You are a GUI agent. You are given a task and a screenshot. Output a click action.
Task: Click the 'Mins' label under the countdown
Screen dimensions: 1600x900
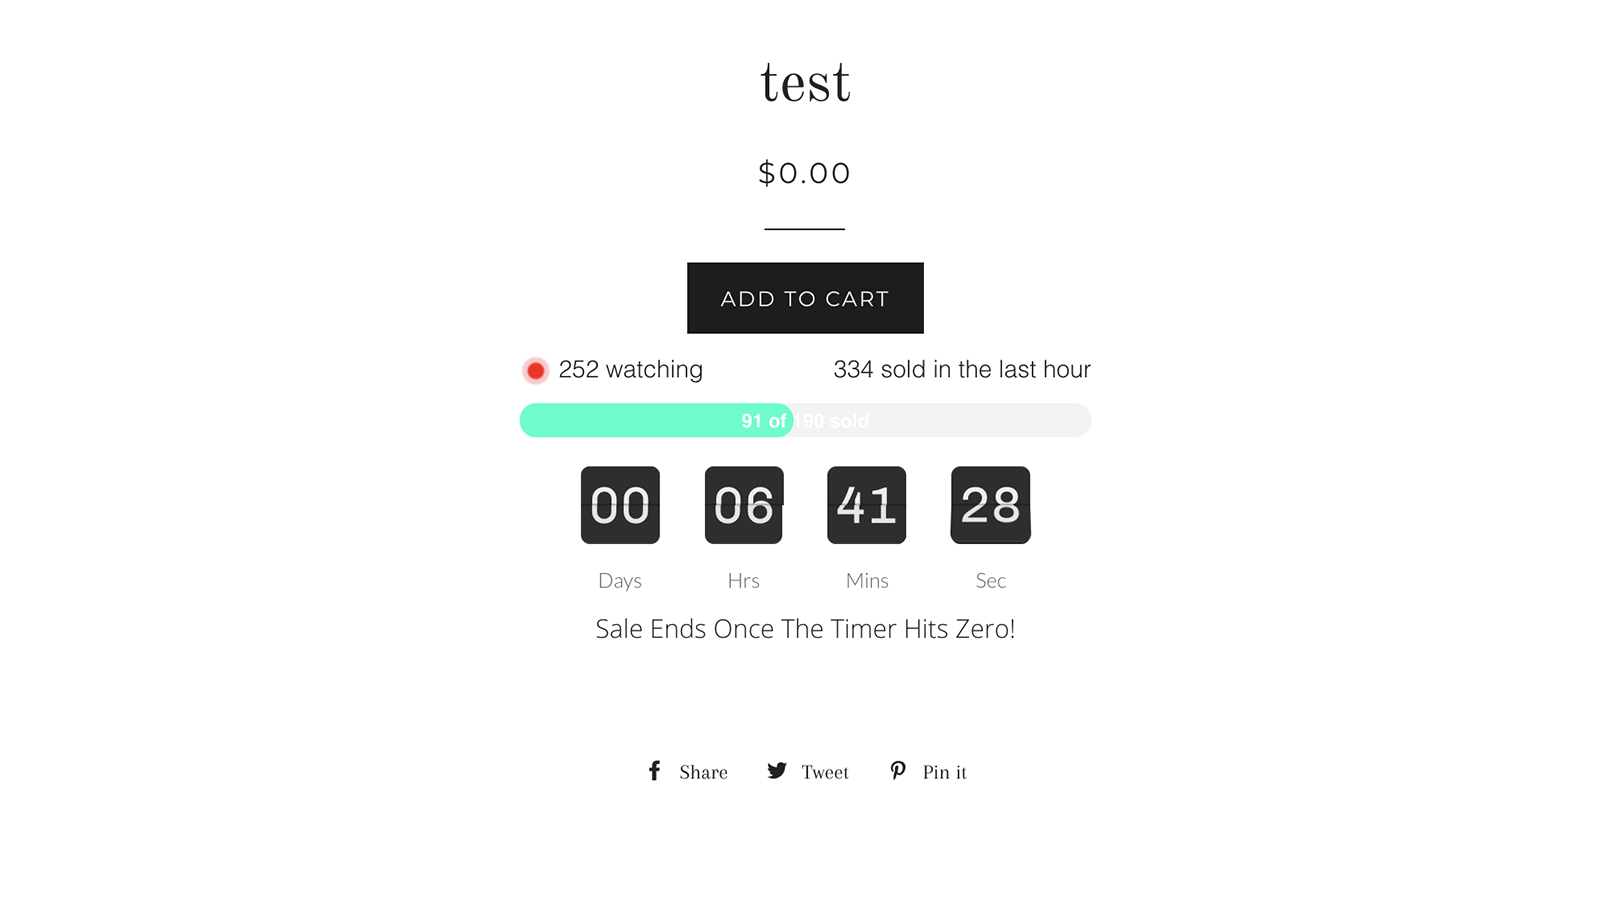coord(866,580)
